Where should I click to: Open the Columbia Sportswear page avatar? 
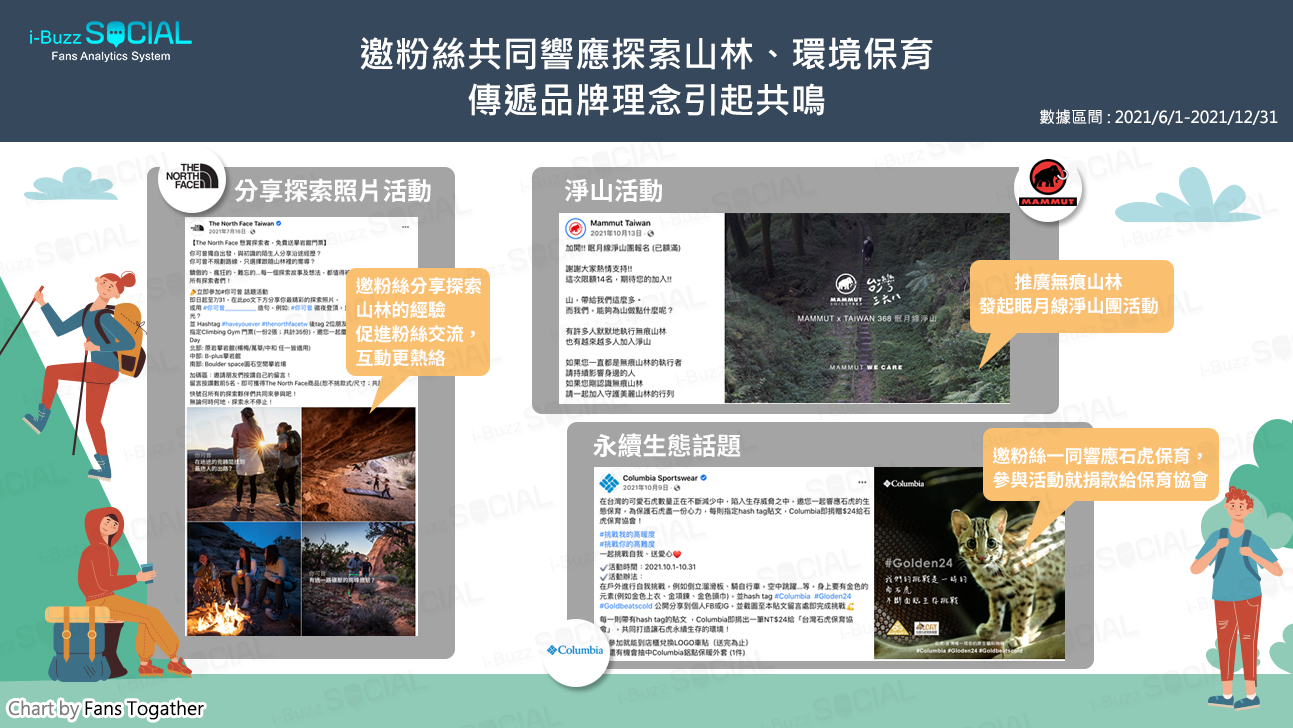coord(608,483)
